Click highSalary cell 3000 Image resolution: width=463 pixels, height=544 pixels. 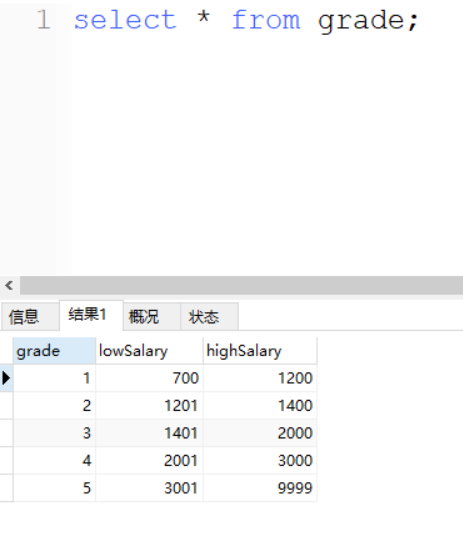point(260,460)
